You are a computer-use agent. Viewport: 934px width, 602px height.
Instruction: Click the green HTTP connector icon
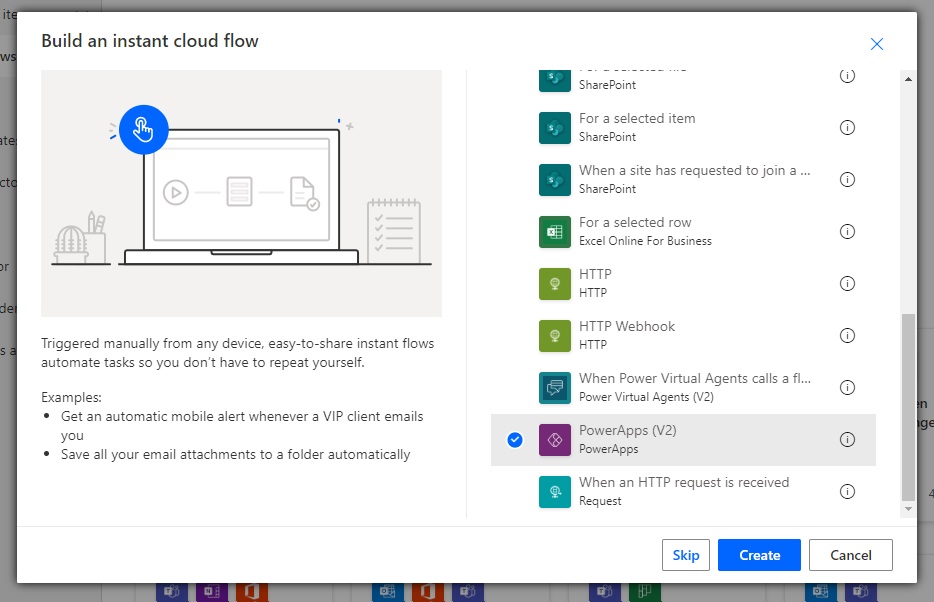[554, 283]
